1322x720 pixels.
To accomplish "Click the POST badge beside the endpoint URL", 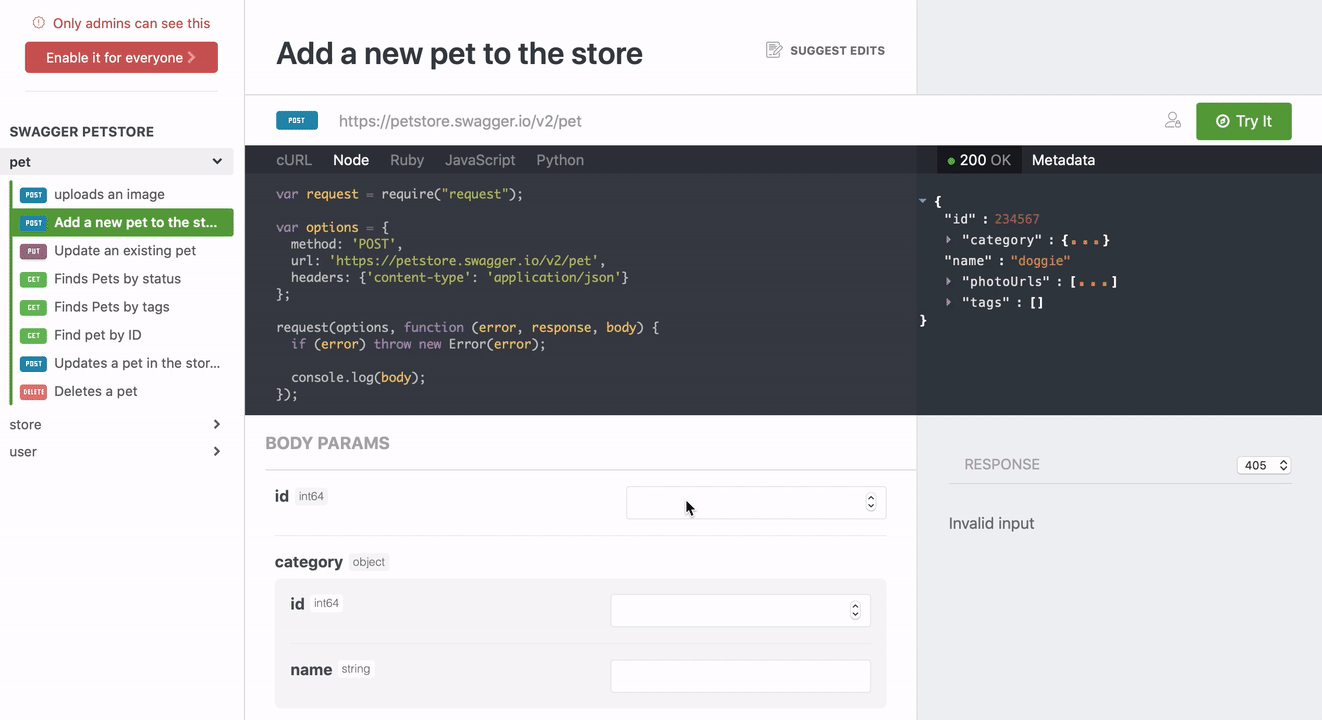I will [297, 121].
